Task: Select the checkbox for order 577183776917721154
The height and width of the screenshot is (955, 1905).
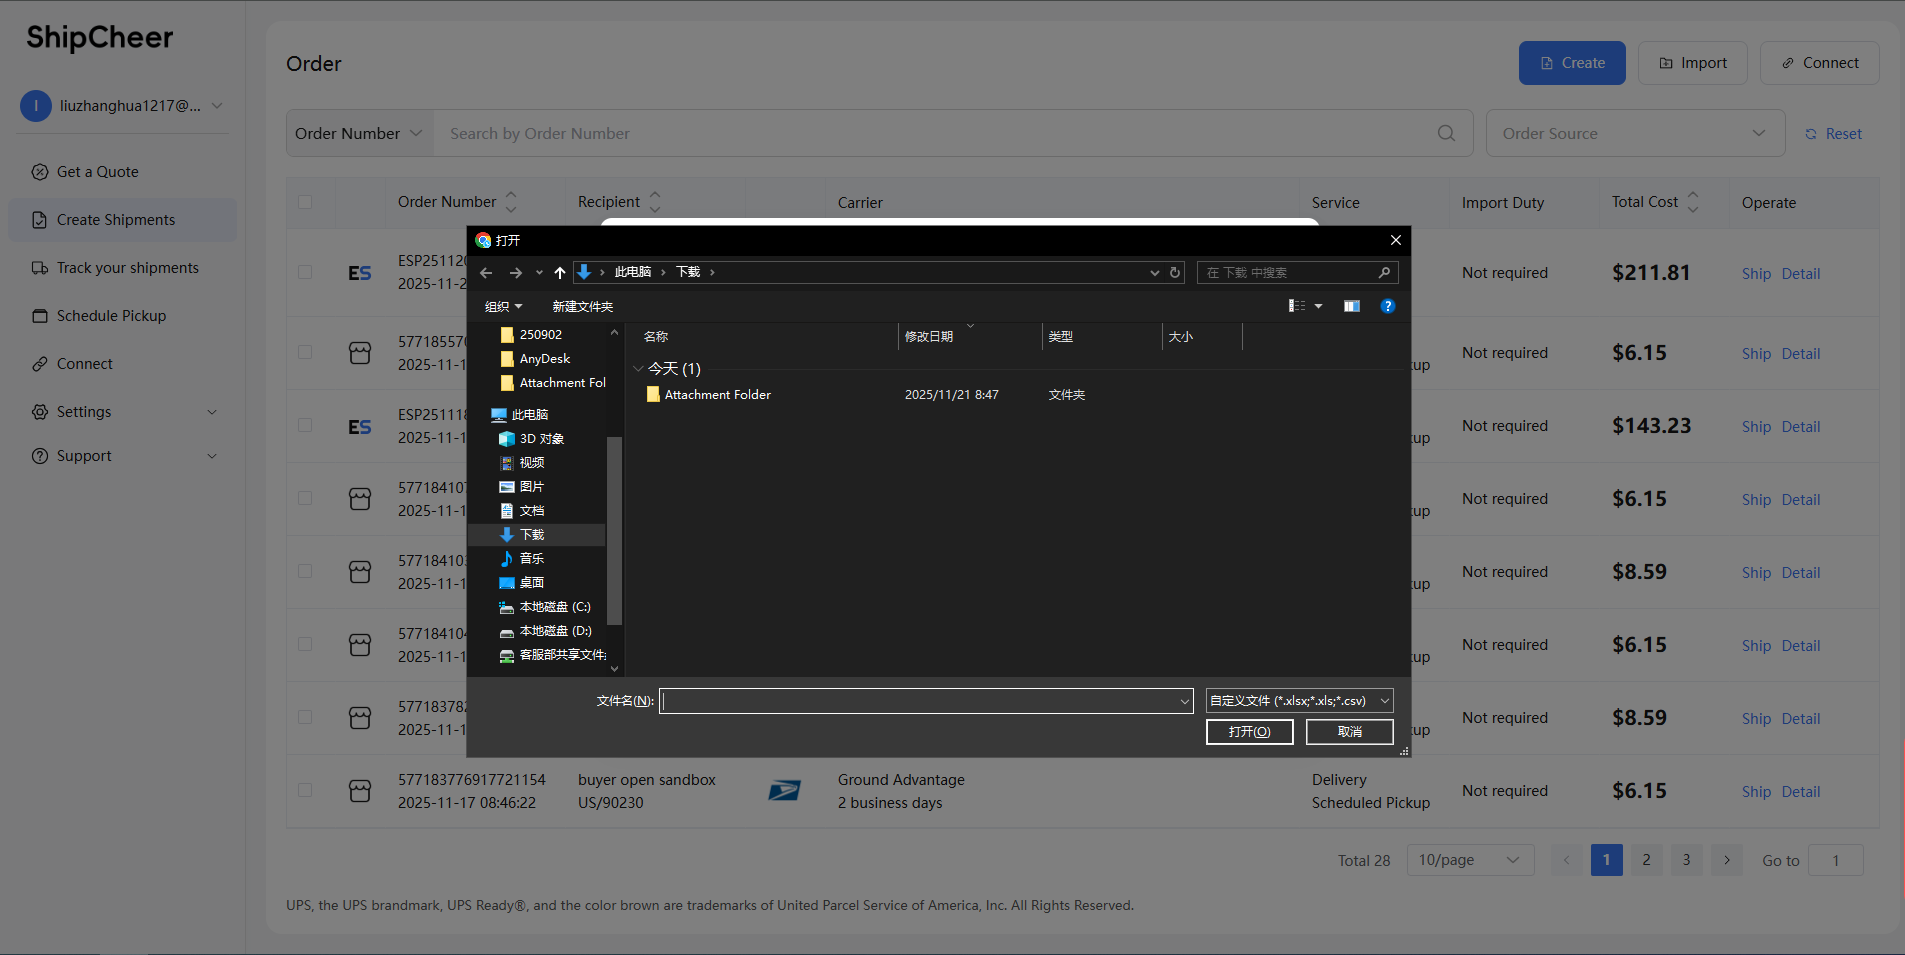Action: pyautogui.click(x=305, y=790)
